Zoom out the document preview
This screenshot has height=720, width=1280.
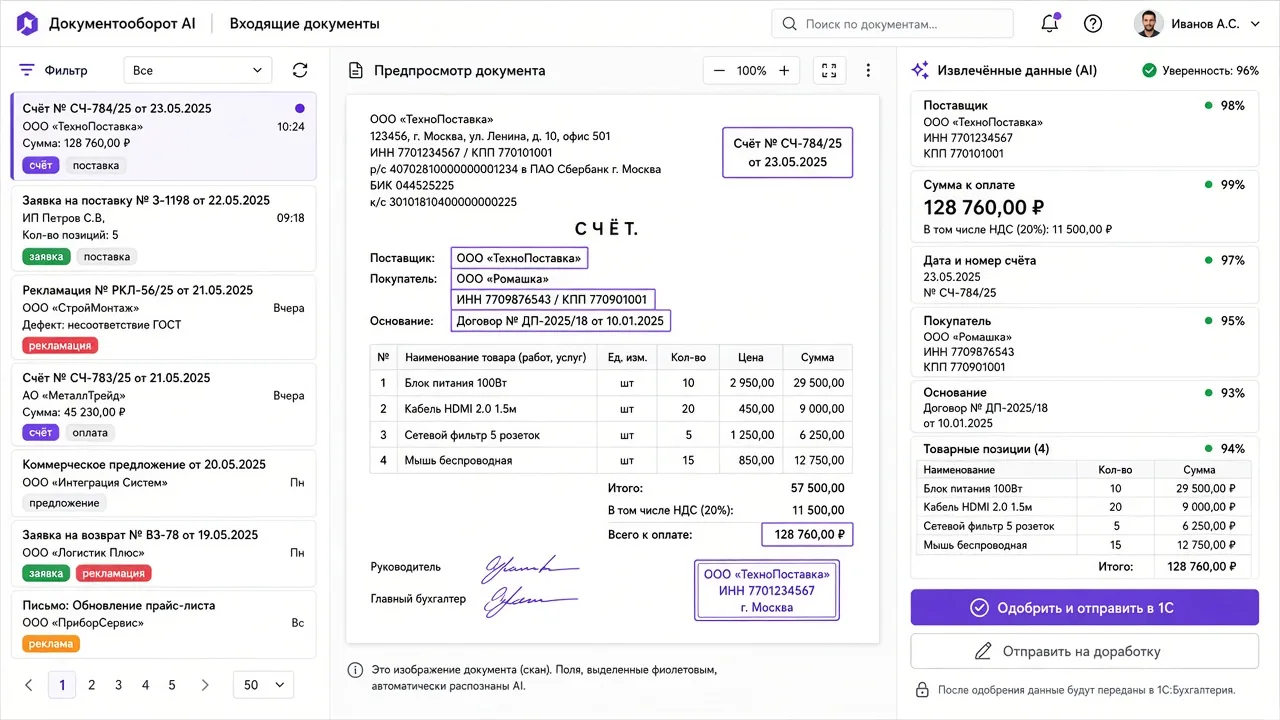point(720,70)
